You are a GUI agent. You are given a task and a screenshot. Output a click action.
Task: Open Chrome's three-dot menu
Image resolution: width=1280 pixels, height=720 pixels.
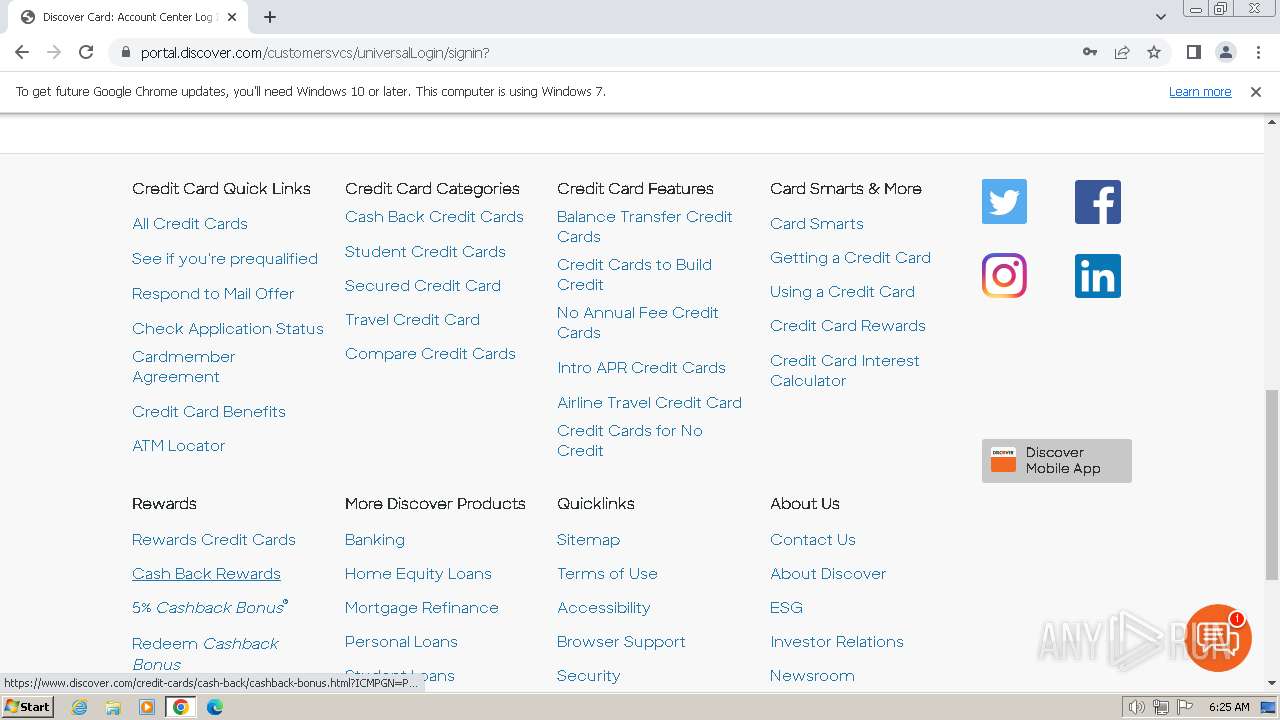pos(1258,52)
